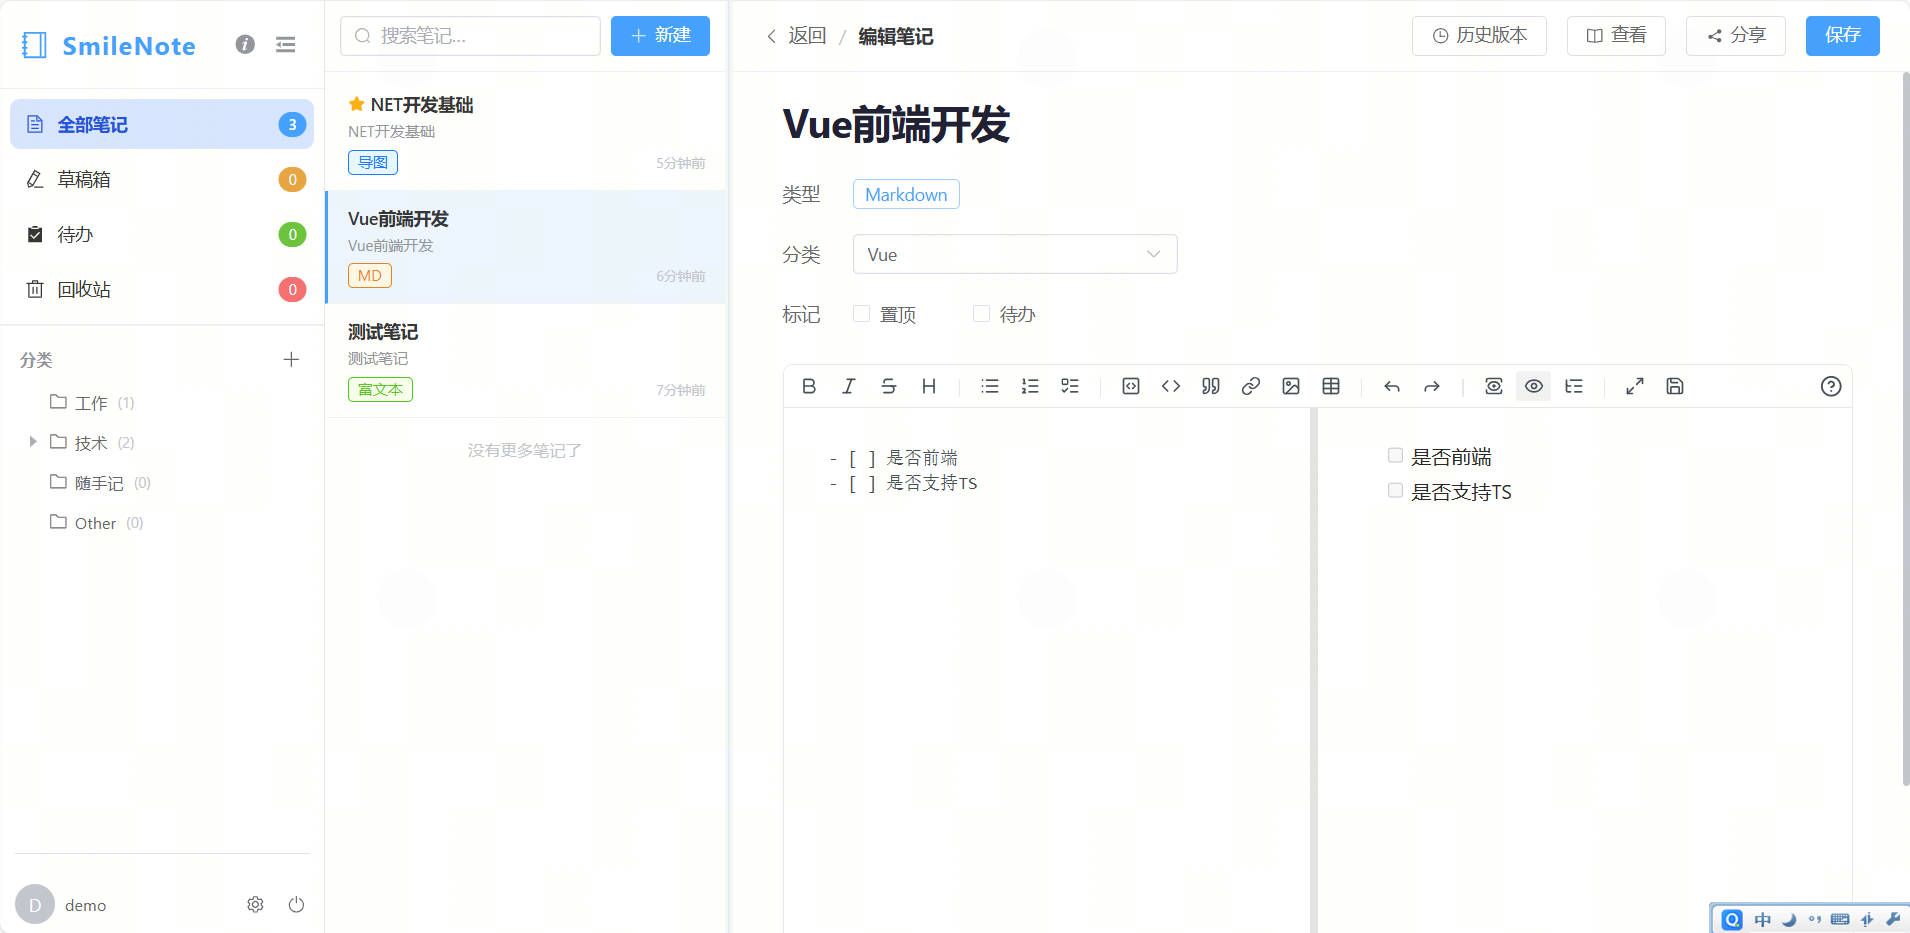
Task: Redo the last undone edit
Action: [1432, 386]
